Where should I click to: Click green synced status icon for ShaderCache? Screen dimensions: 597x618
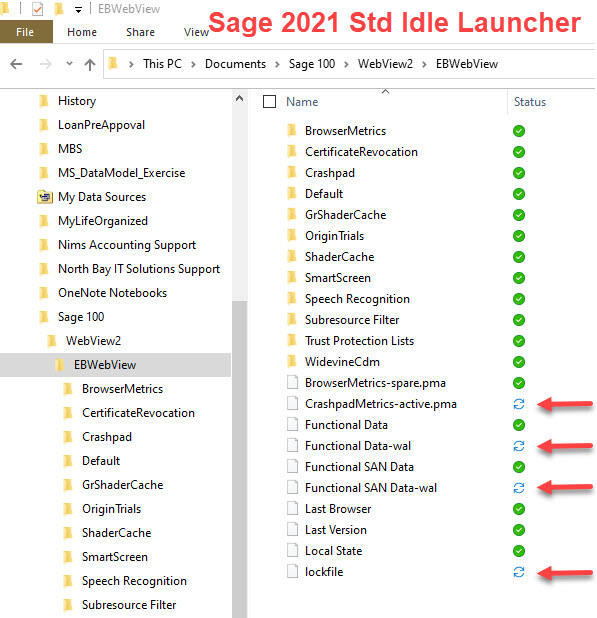[519, 257]
